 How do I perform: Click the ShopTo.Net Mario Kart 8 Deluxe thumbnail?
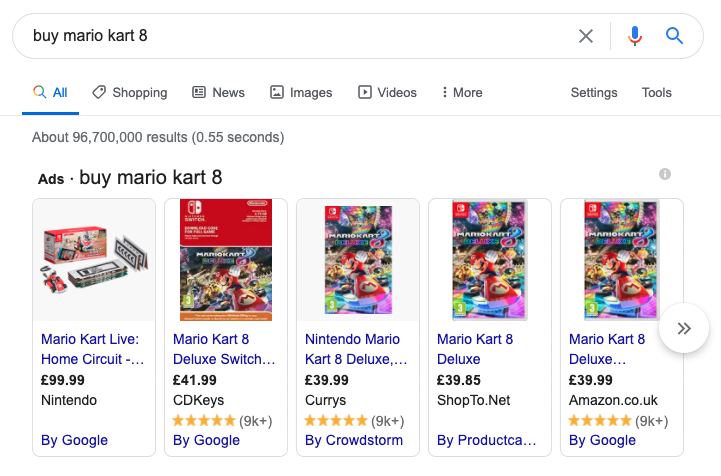490,260
